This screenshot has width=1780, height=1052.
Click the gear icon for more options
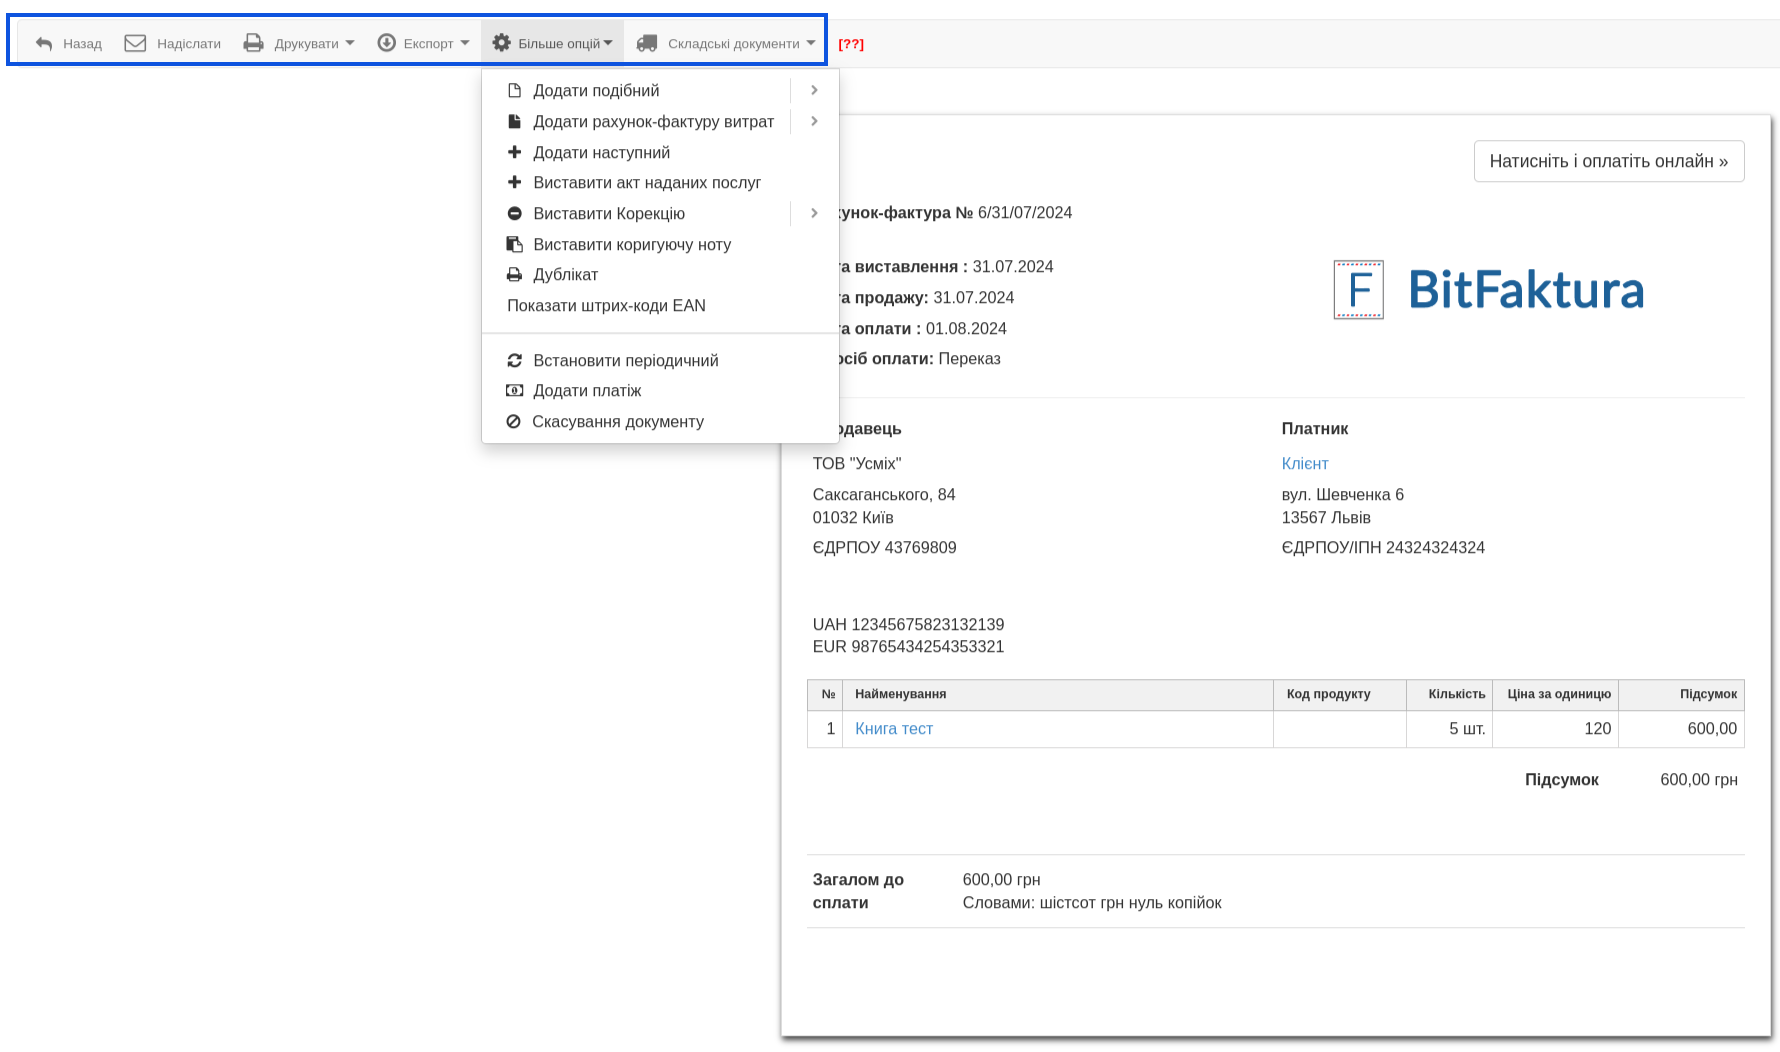502,43
